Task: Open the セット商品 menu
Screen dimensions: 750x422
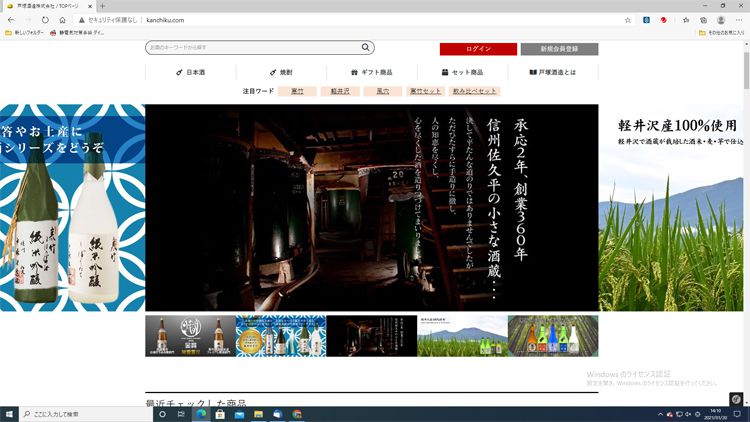Action: [463, 72]
